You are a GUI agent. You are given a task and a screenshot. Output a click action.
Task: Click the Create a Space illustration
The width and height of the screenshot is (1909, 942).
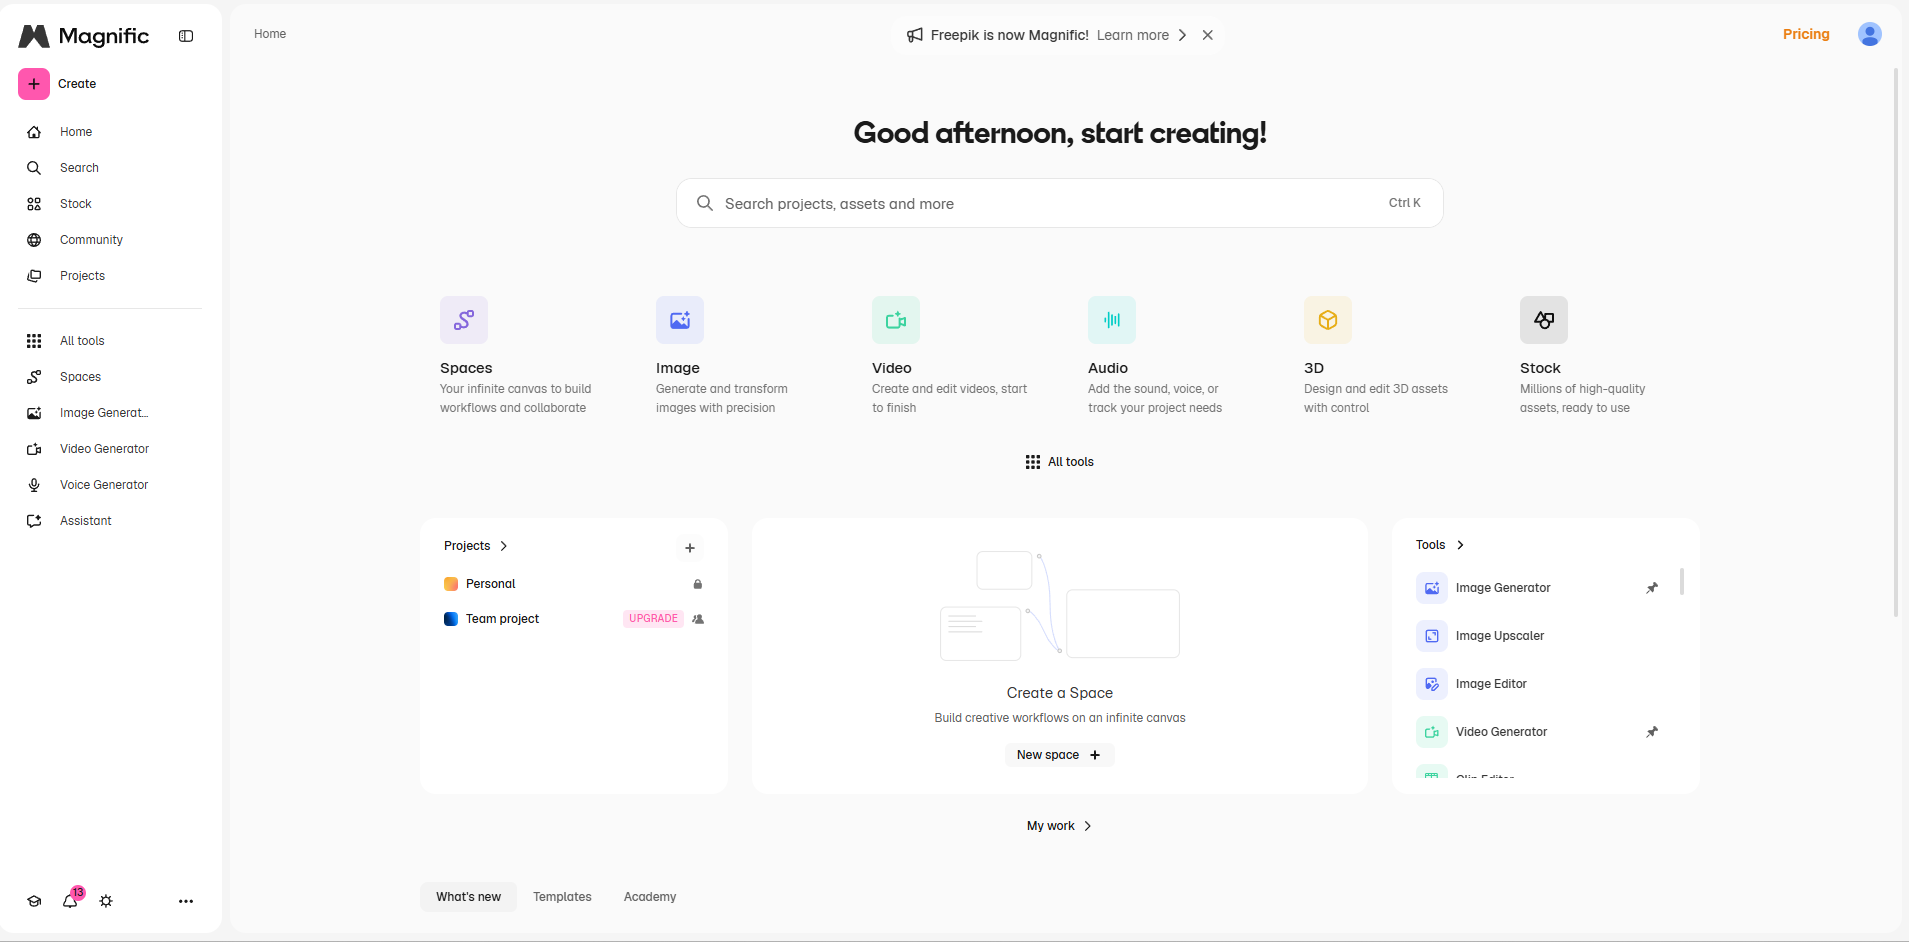click(1060, 606)
